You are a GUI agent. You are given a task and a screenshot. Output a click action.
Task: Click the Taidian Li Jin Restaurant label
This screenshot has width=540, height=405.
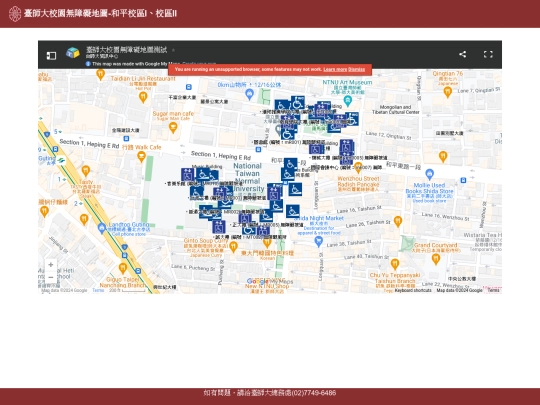coord(143,79)
